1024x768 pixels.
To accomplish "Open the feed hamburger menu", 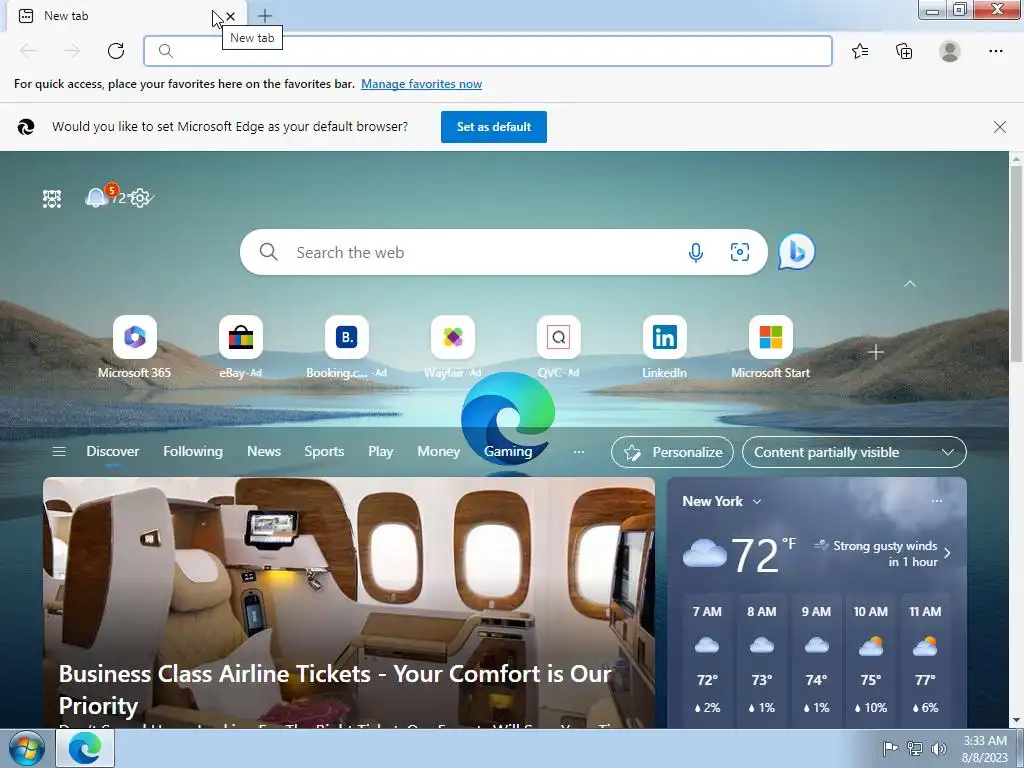I will (x=59, y=451).
